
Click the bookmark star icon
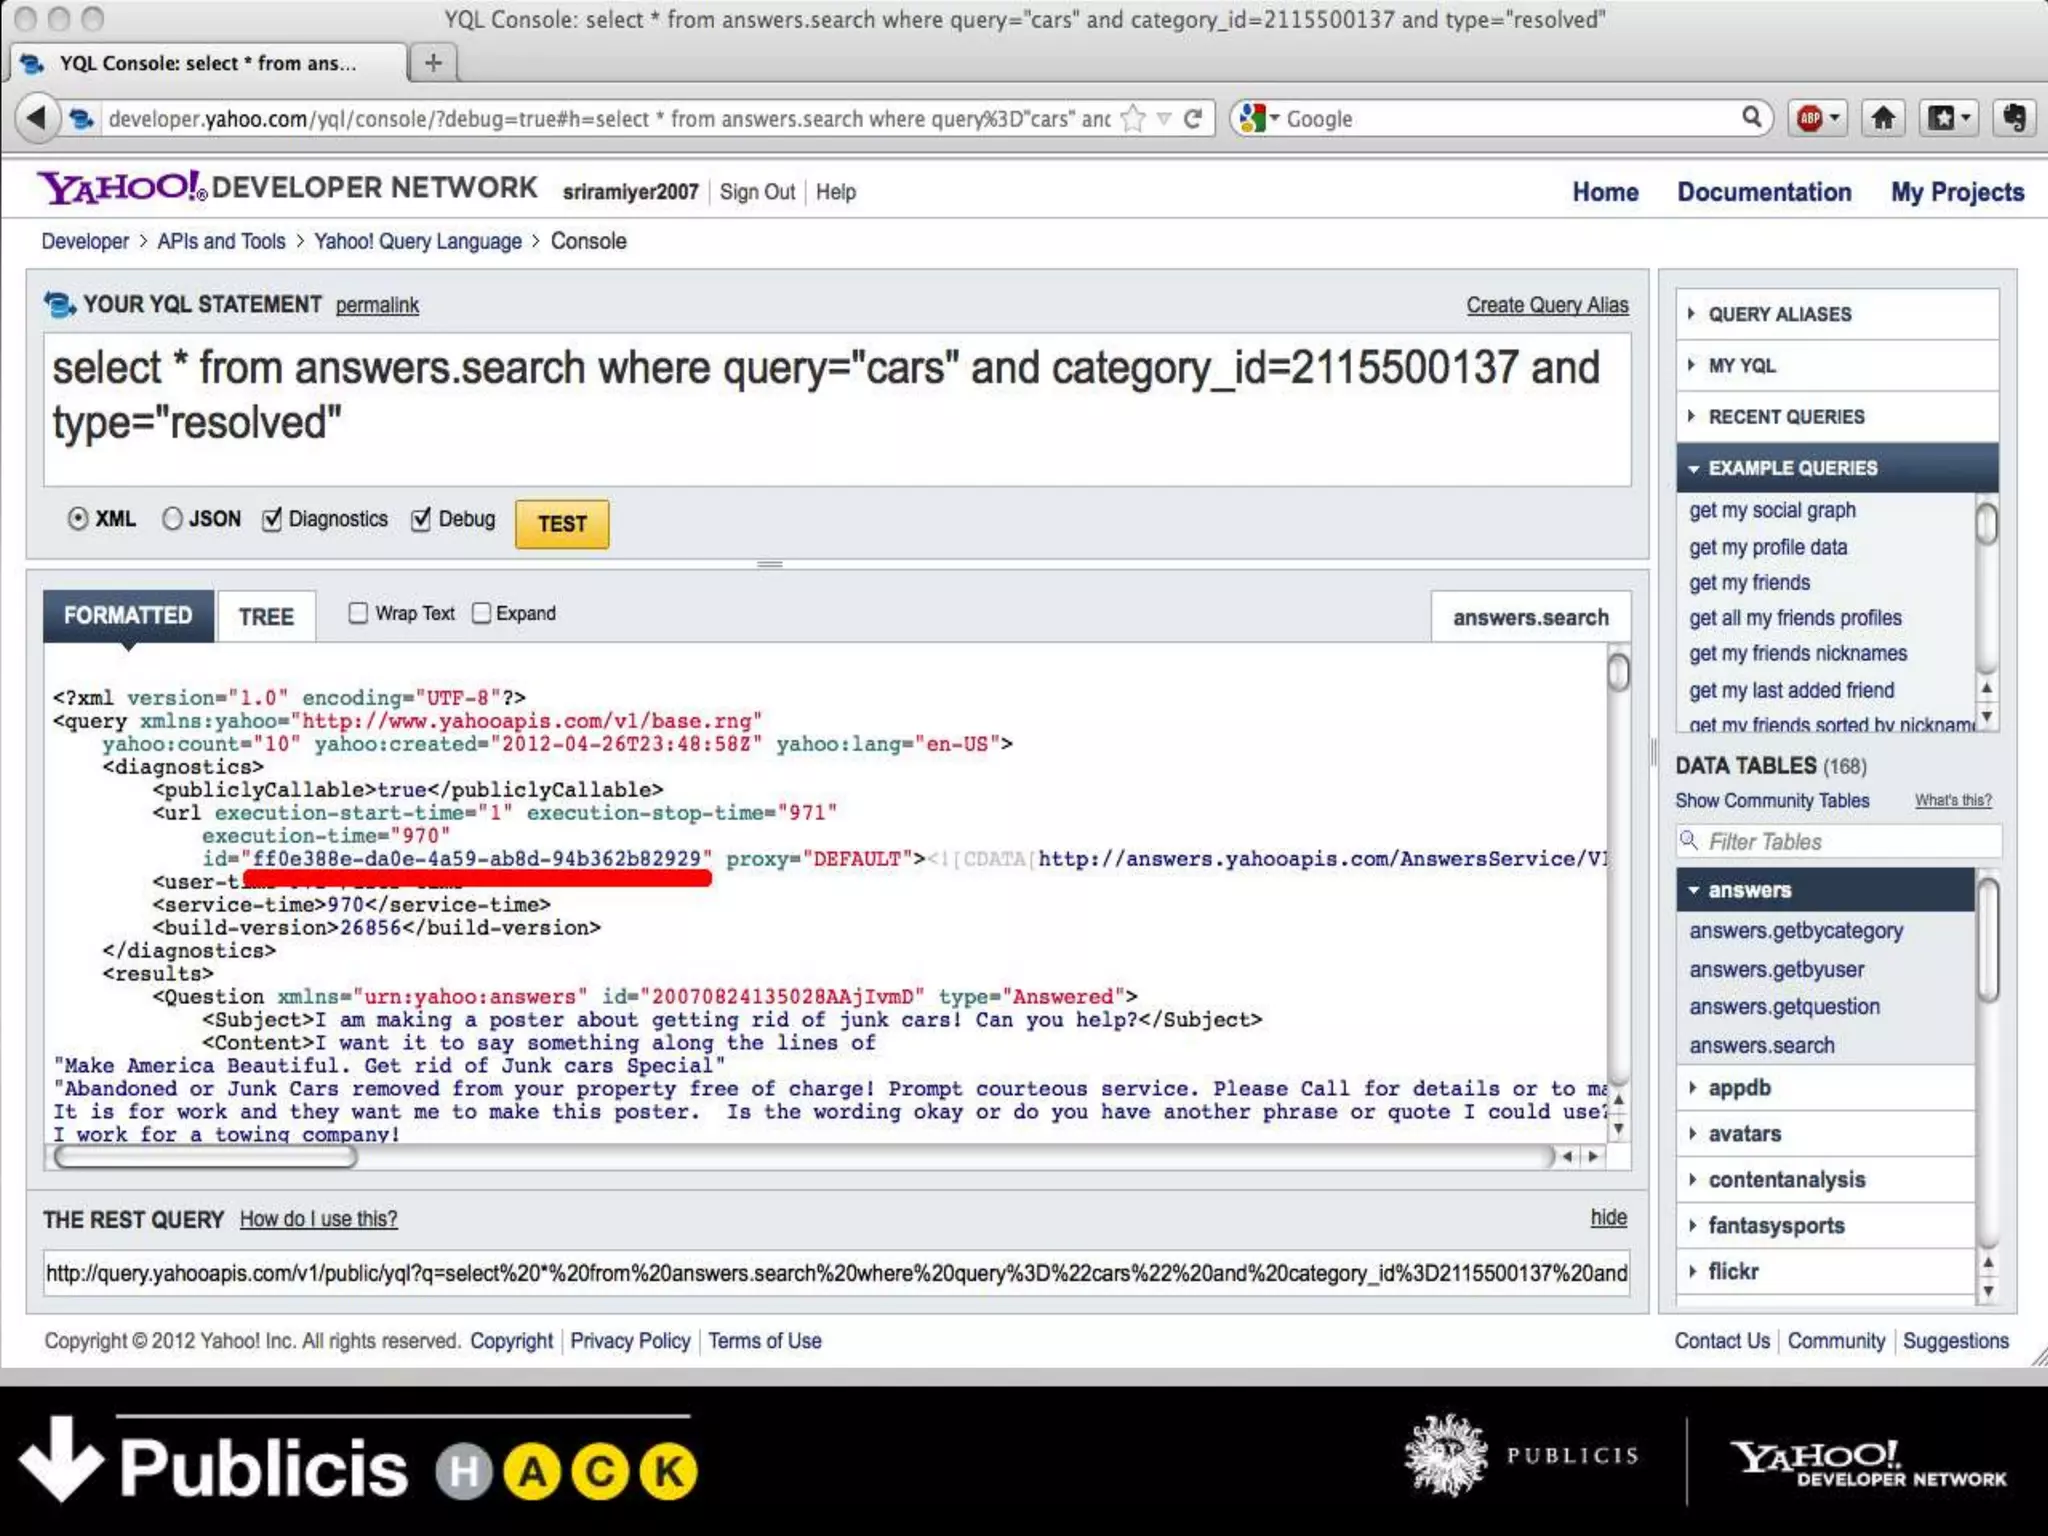1133,119
